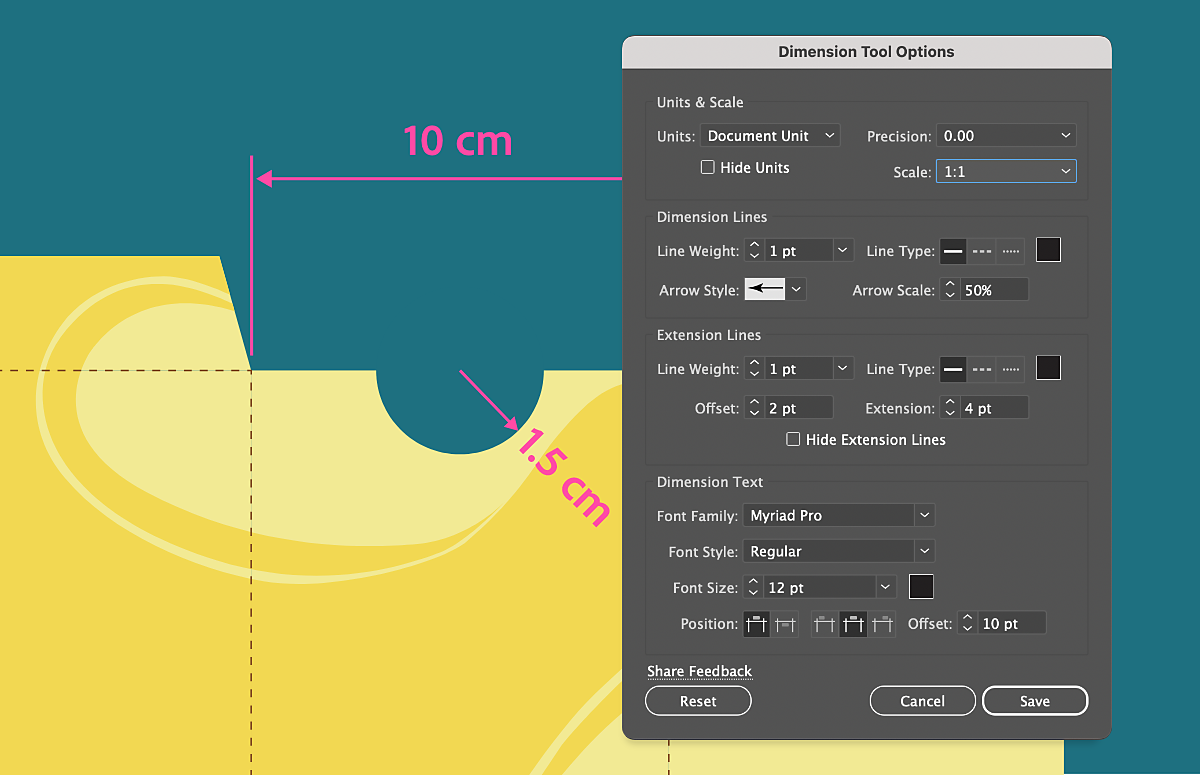
Task: Set text position below the dimension line
Action: 786,623
